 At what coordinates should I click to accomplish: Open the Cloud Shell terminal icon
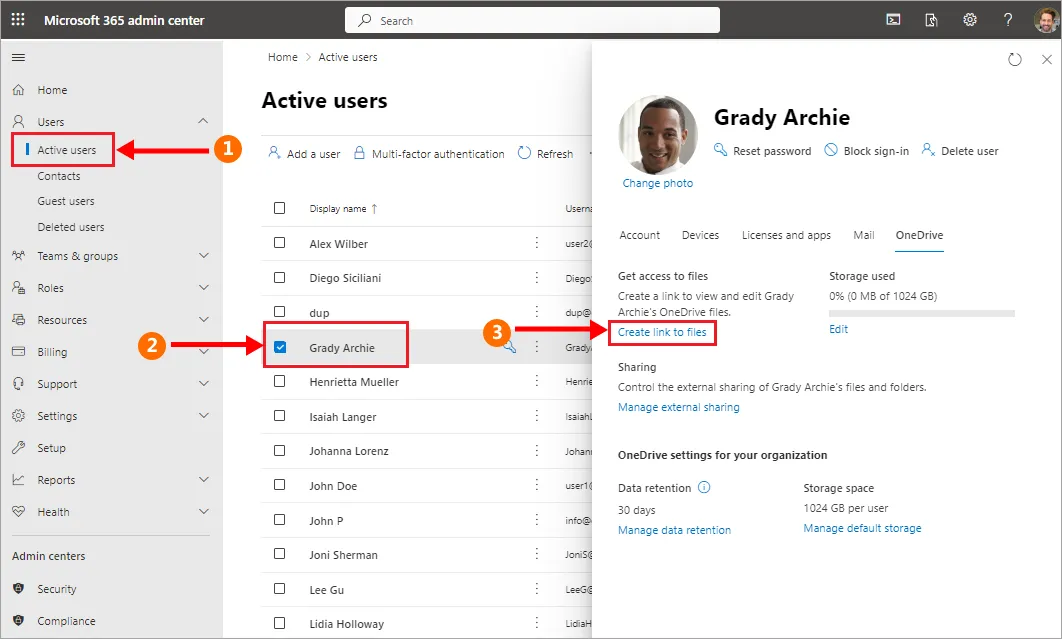(x=893, y=20)
